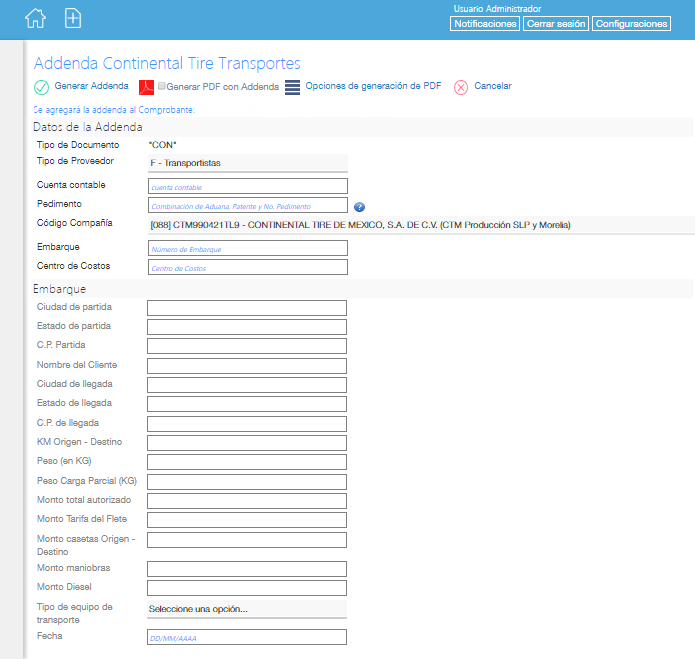The height and width of the screenshot is (659, 695).
Task: Click the PDF options stacked-lines icon
Action: pyautogui.click(x=292, y=87)
